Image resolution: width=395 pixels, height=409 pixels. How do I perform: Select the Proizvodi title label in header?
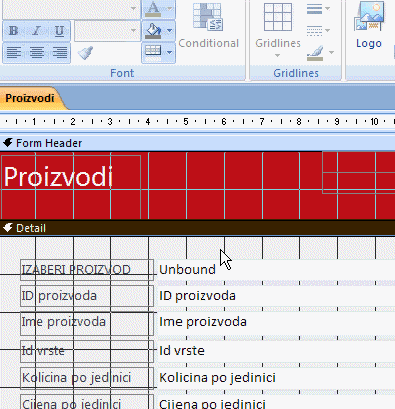coord(71,187)
